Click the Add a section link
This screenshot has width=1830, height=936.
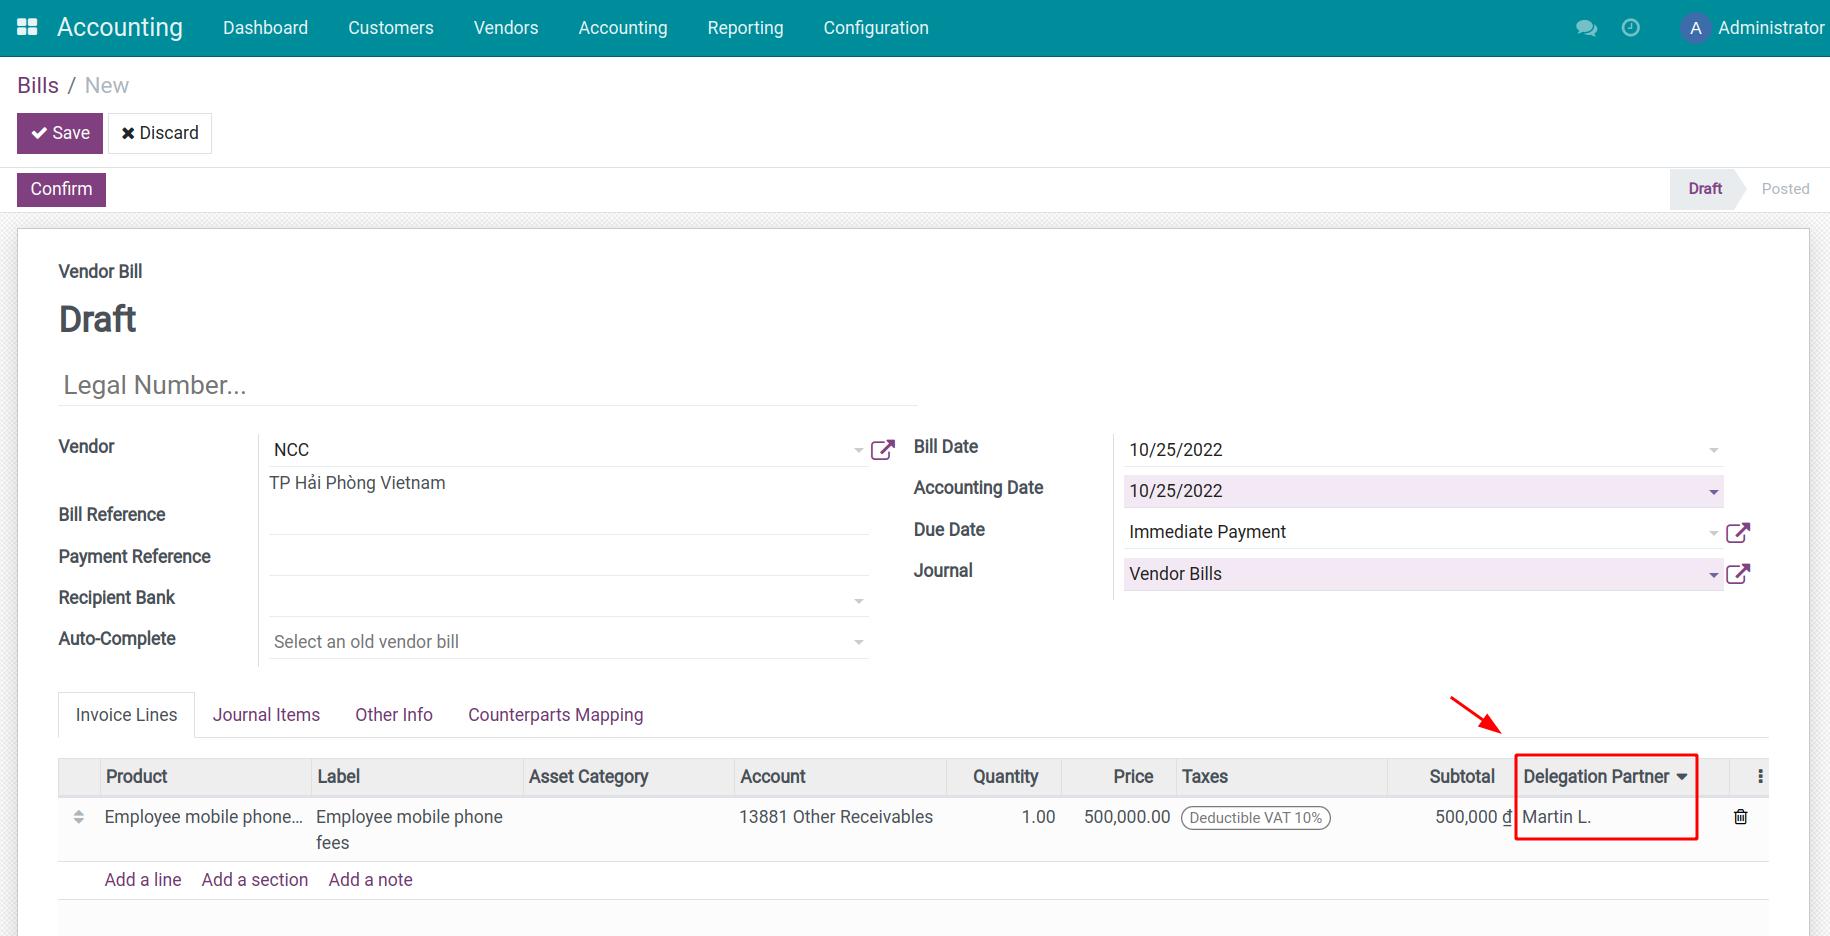tap(254, 879)
